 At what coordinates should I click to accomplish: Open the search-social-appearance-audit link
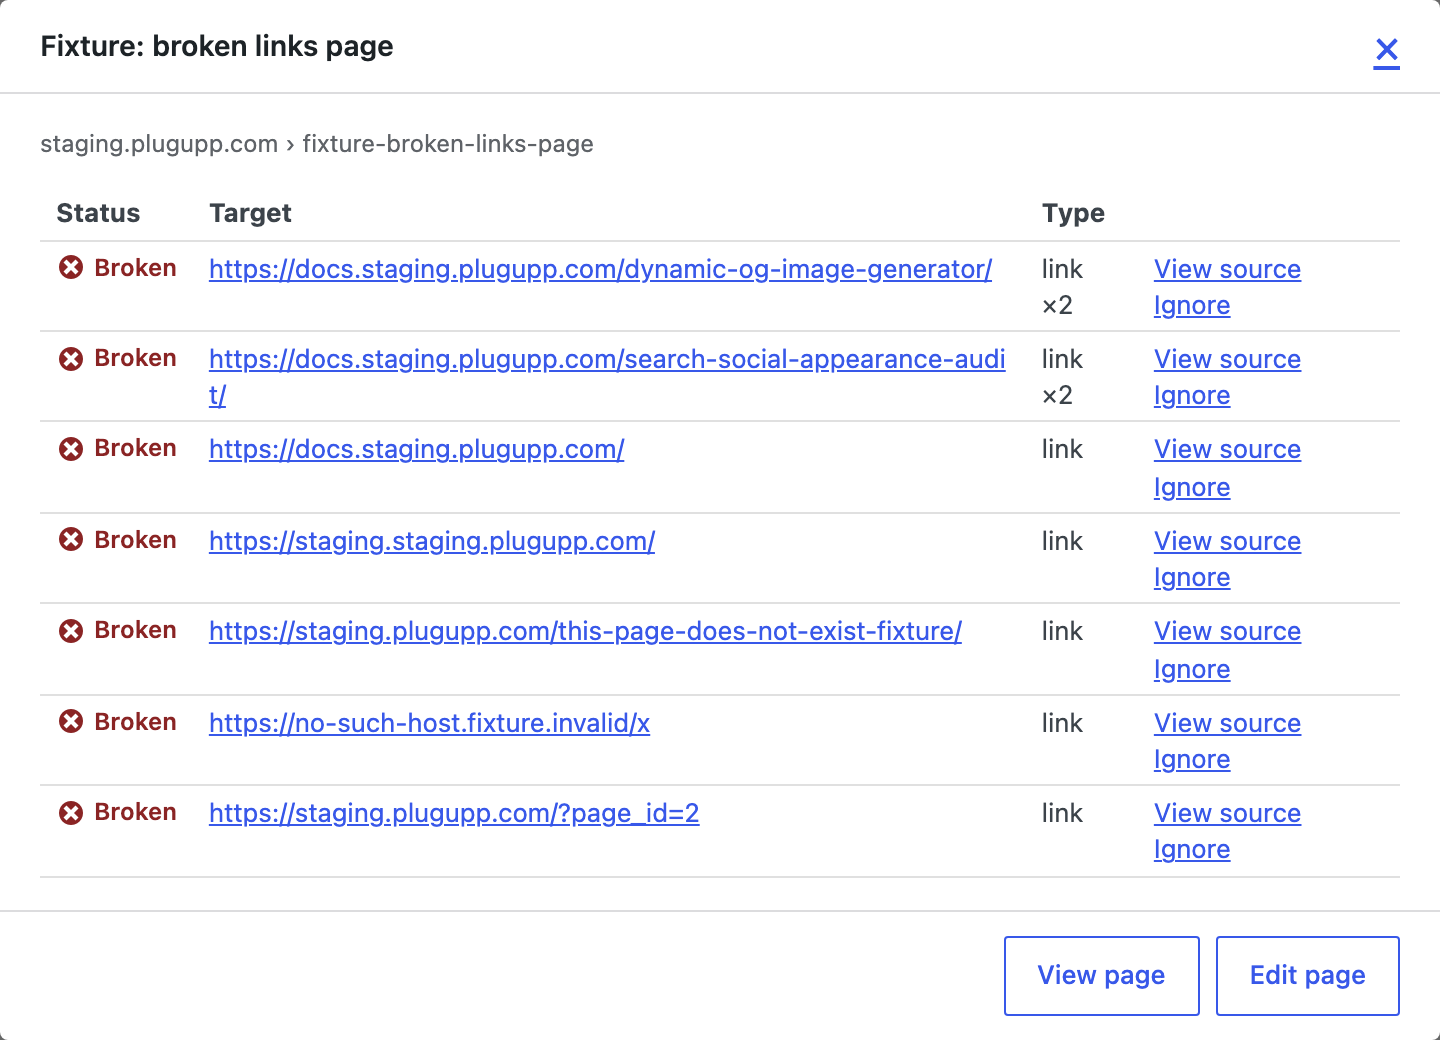coord(607,377)
